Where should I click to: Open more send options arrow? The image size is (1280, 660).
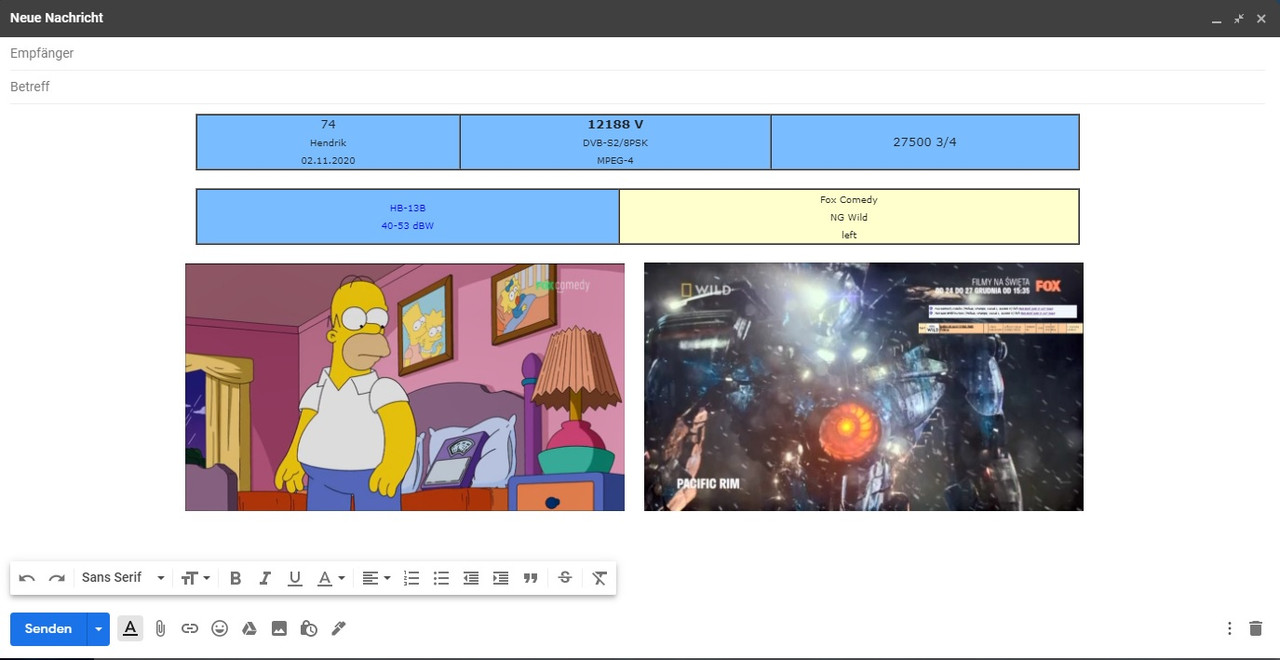pos(98,629)
